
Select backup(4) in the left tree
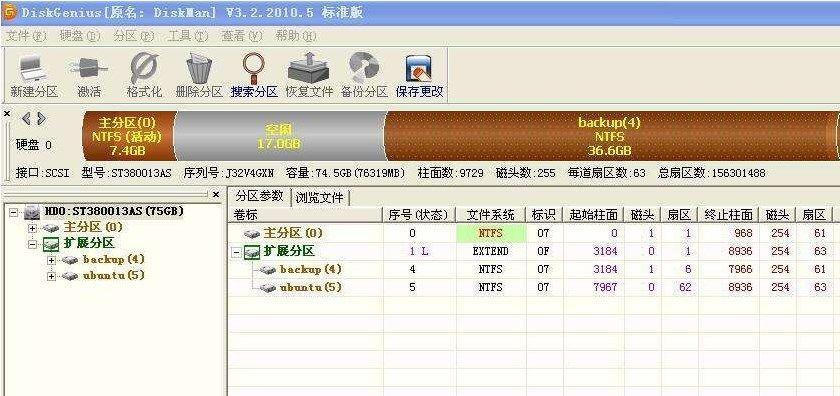coord(114,260)
